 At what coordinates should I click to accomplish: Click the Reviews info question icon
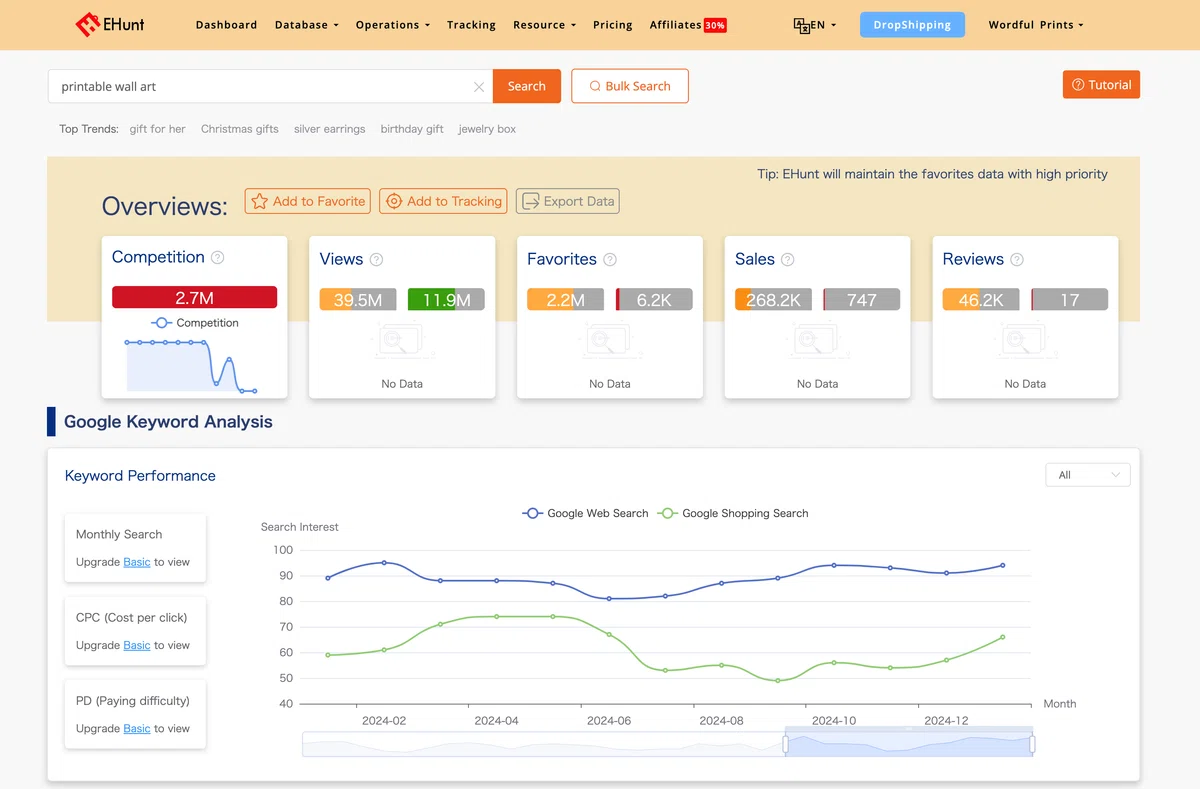[x=1017, y=259]
